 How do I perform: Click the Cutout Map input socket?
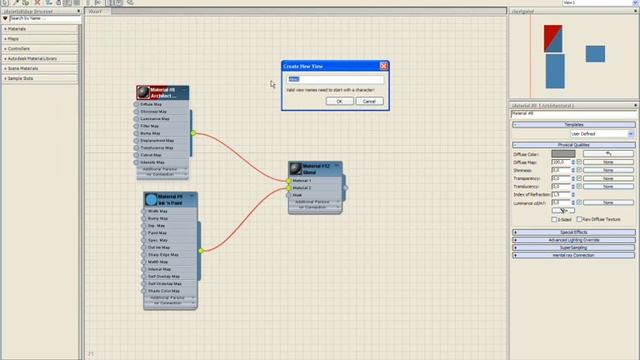pos(136,155)
